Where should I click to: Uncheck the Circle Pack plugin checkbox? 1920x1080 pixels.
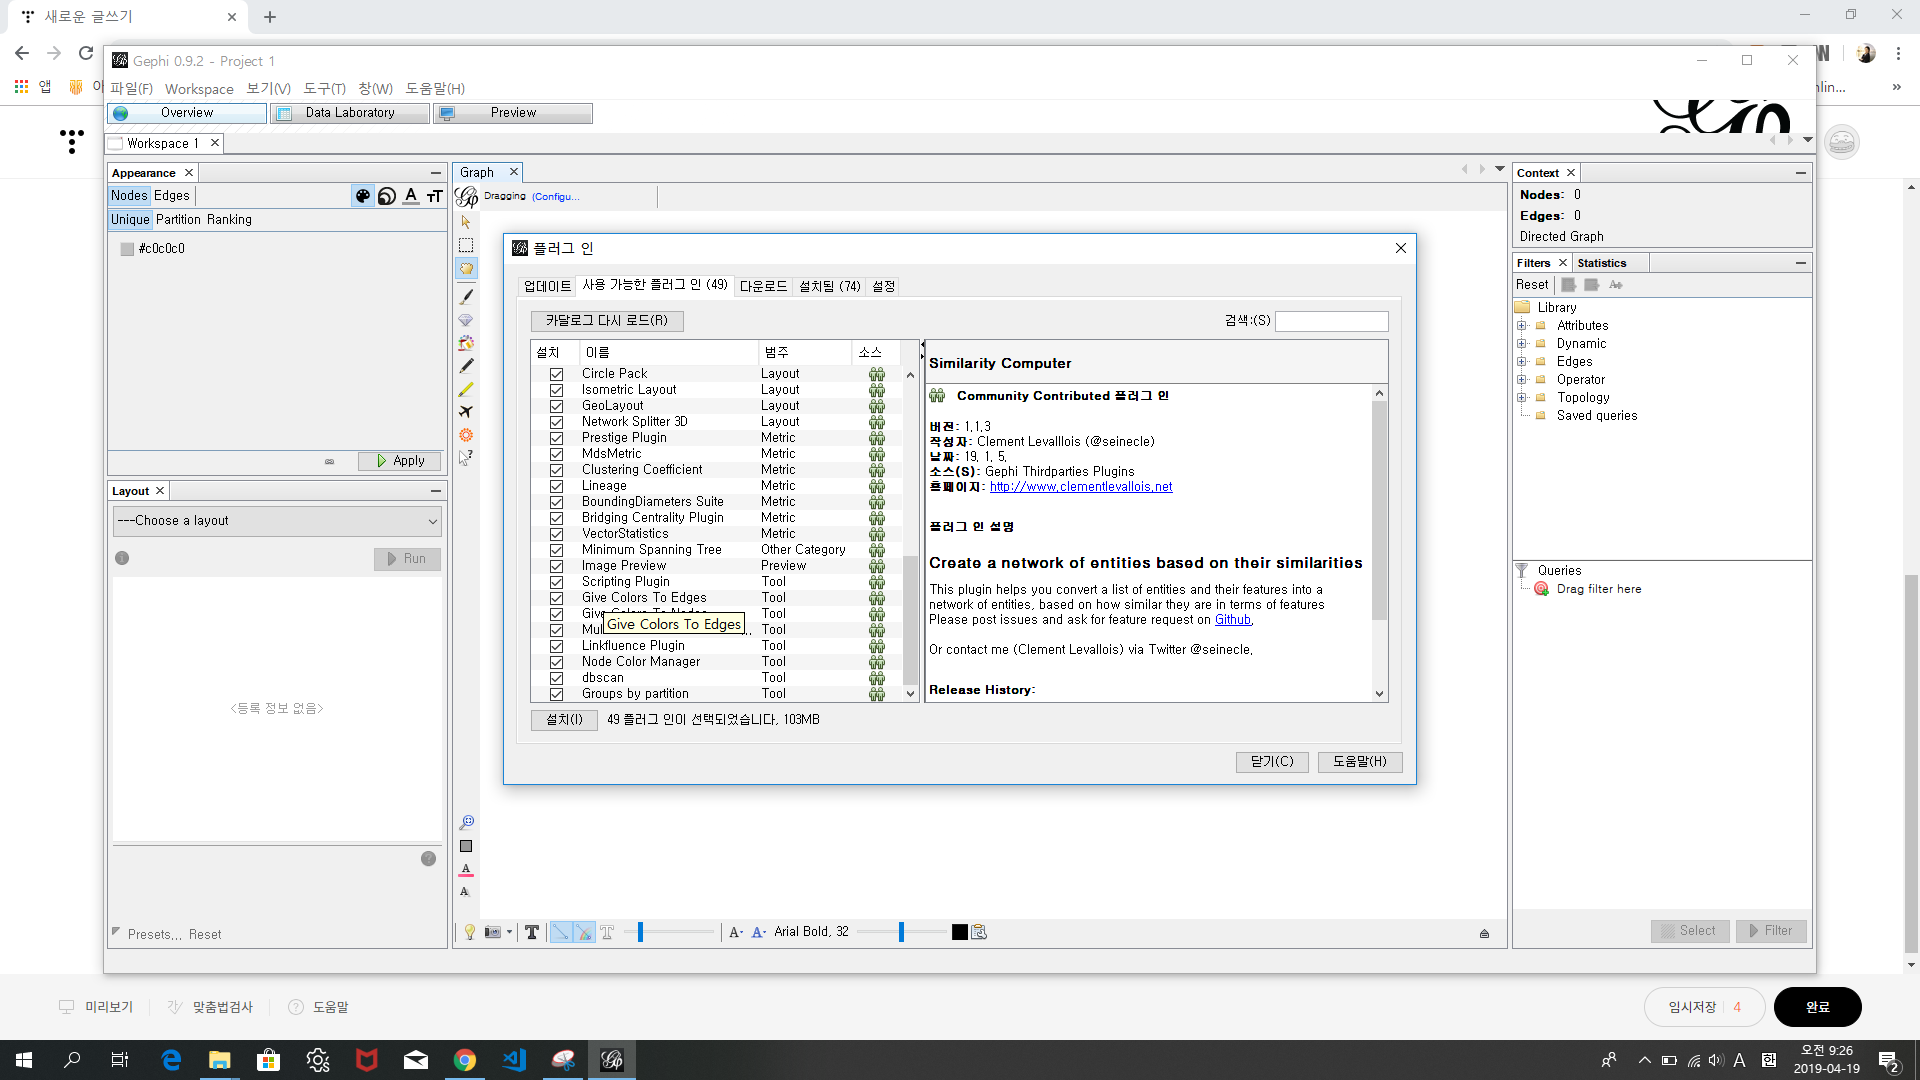point(556,374)
